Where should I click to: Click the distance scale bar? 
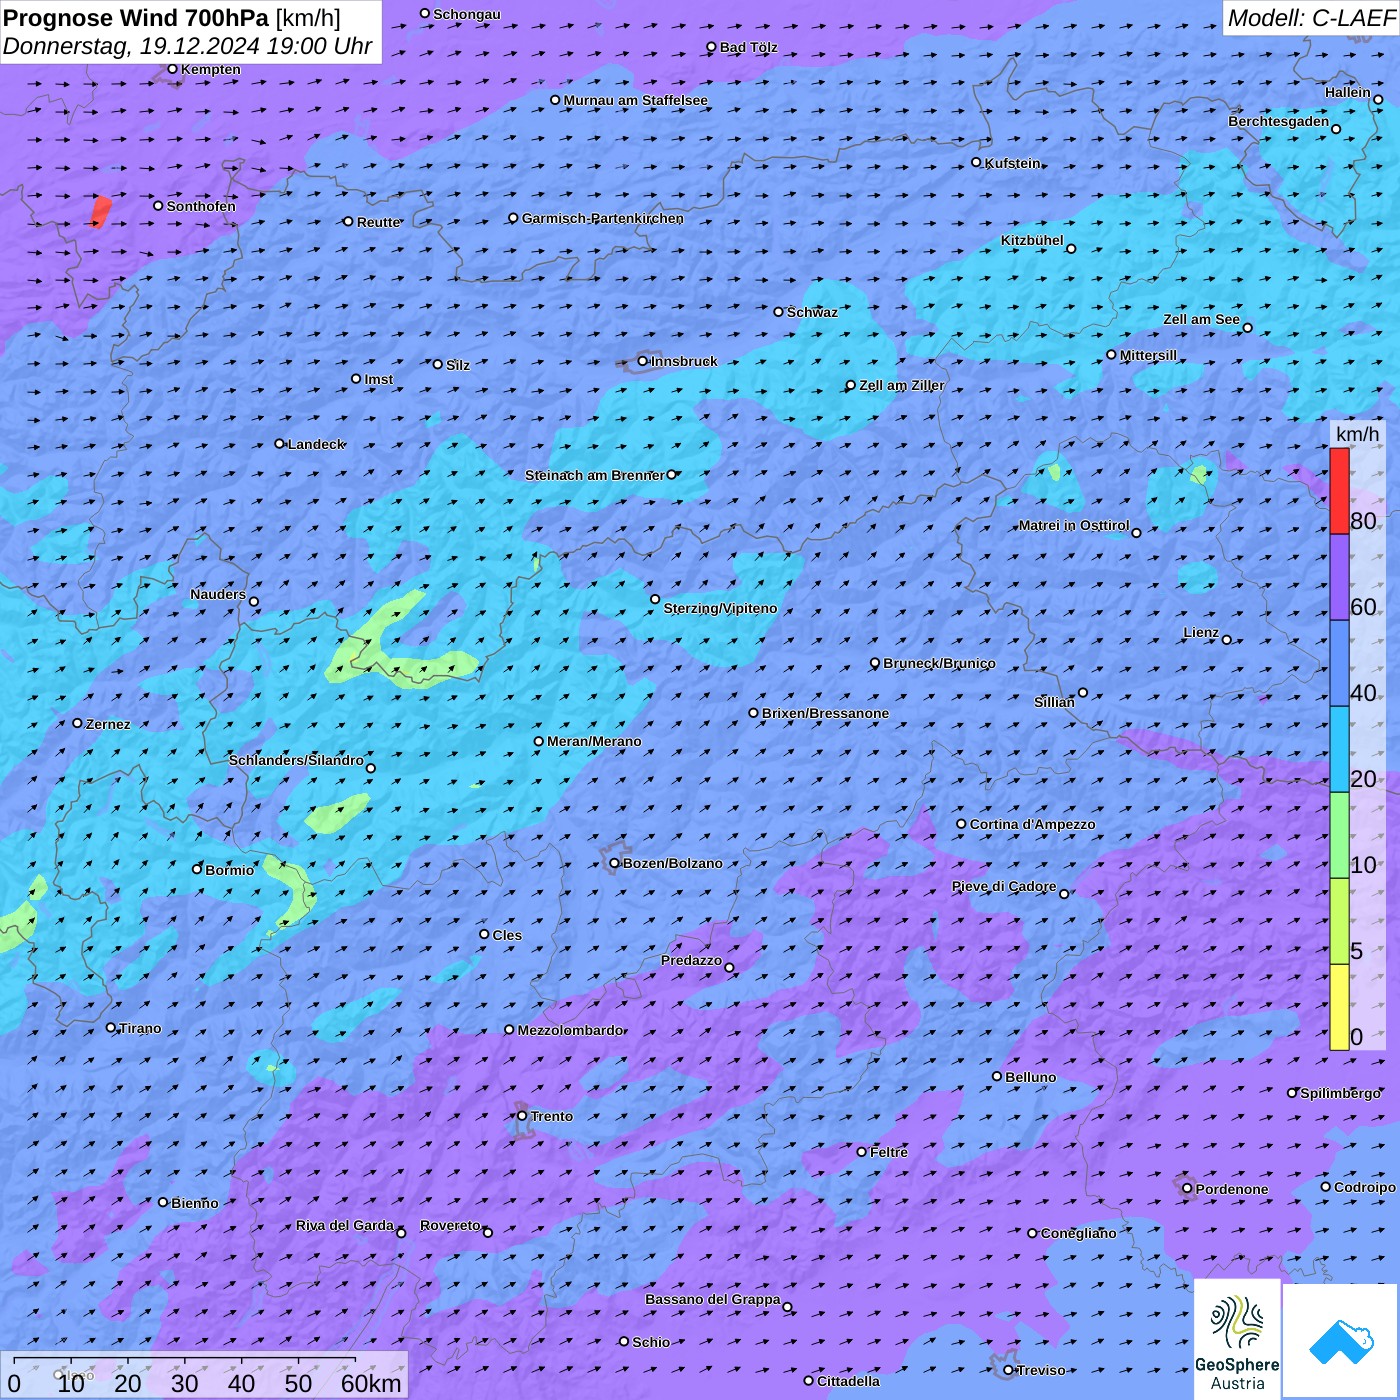185,1361
